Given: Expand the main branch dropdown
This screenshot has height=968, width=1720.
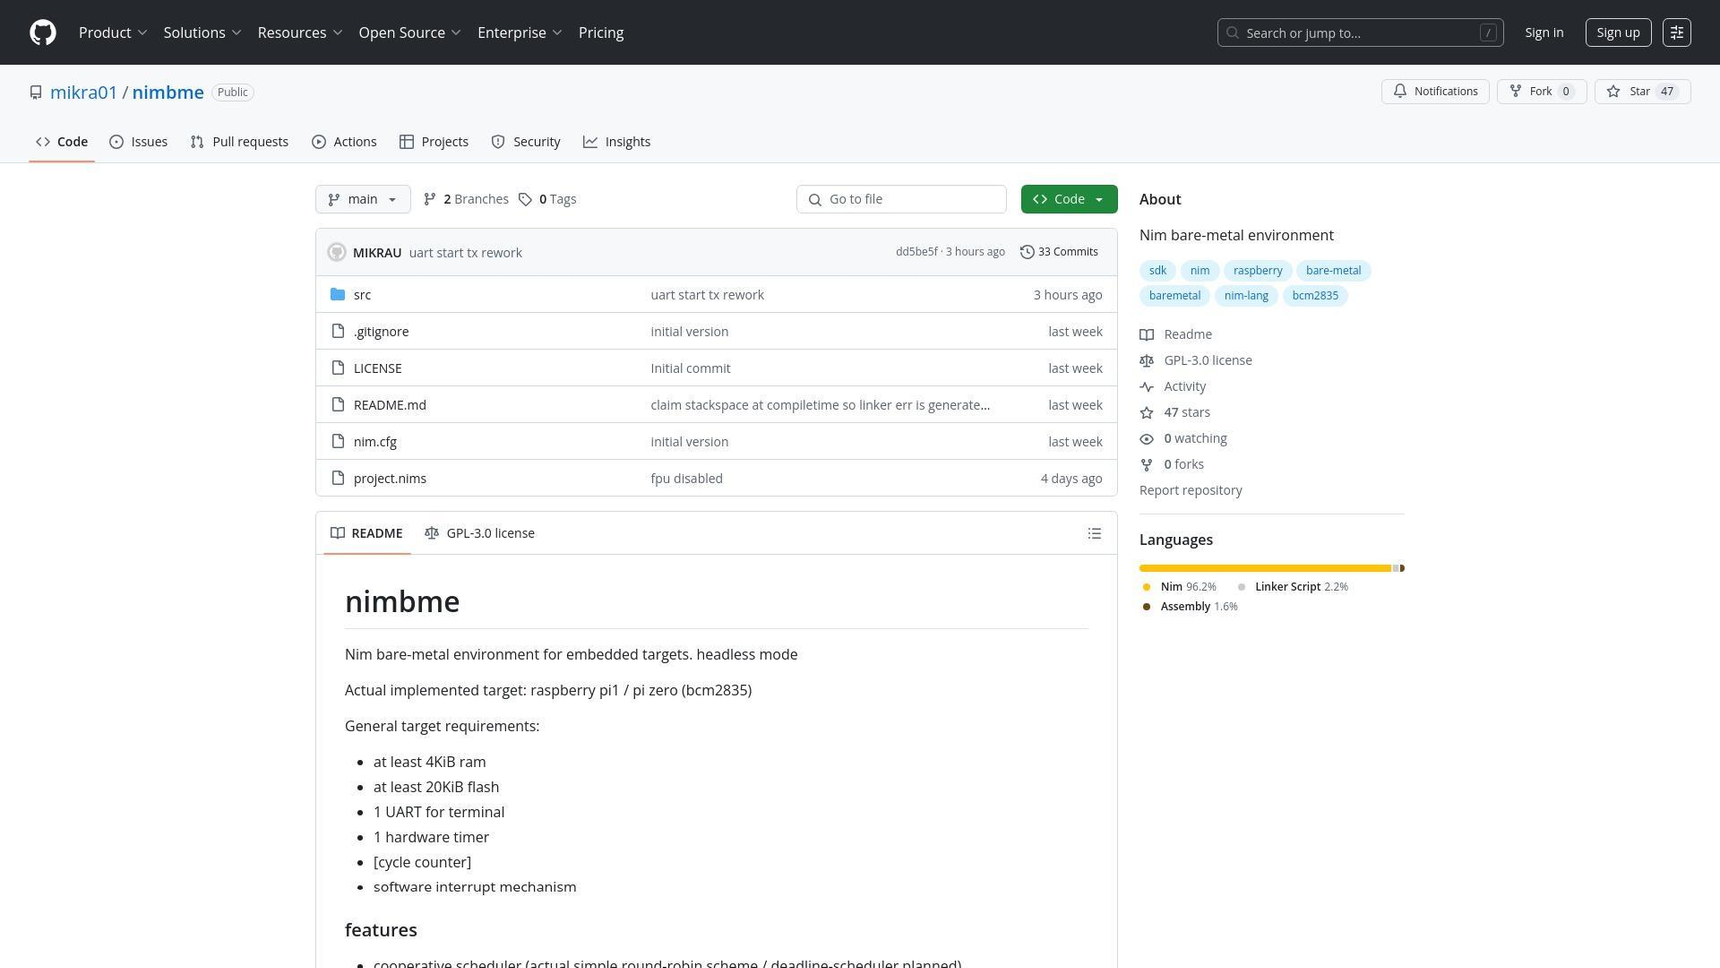Looking at the screenshot, I should pos(363,199).
